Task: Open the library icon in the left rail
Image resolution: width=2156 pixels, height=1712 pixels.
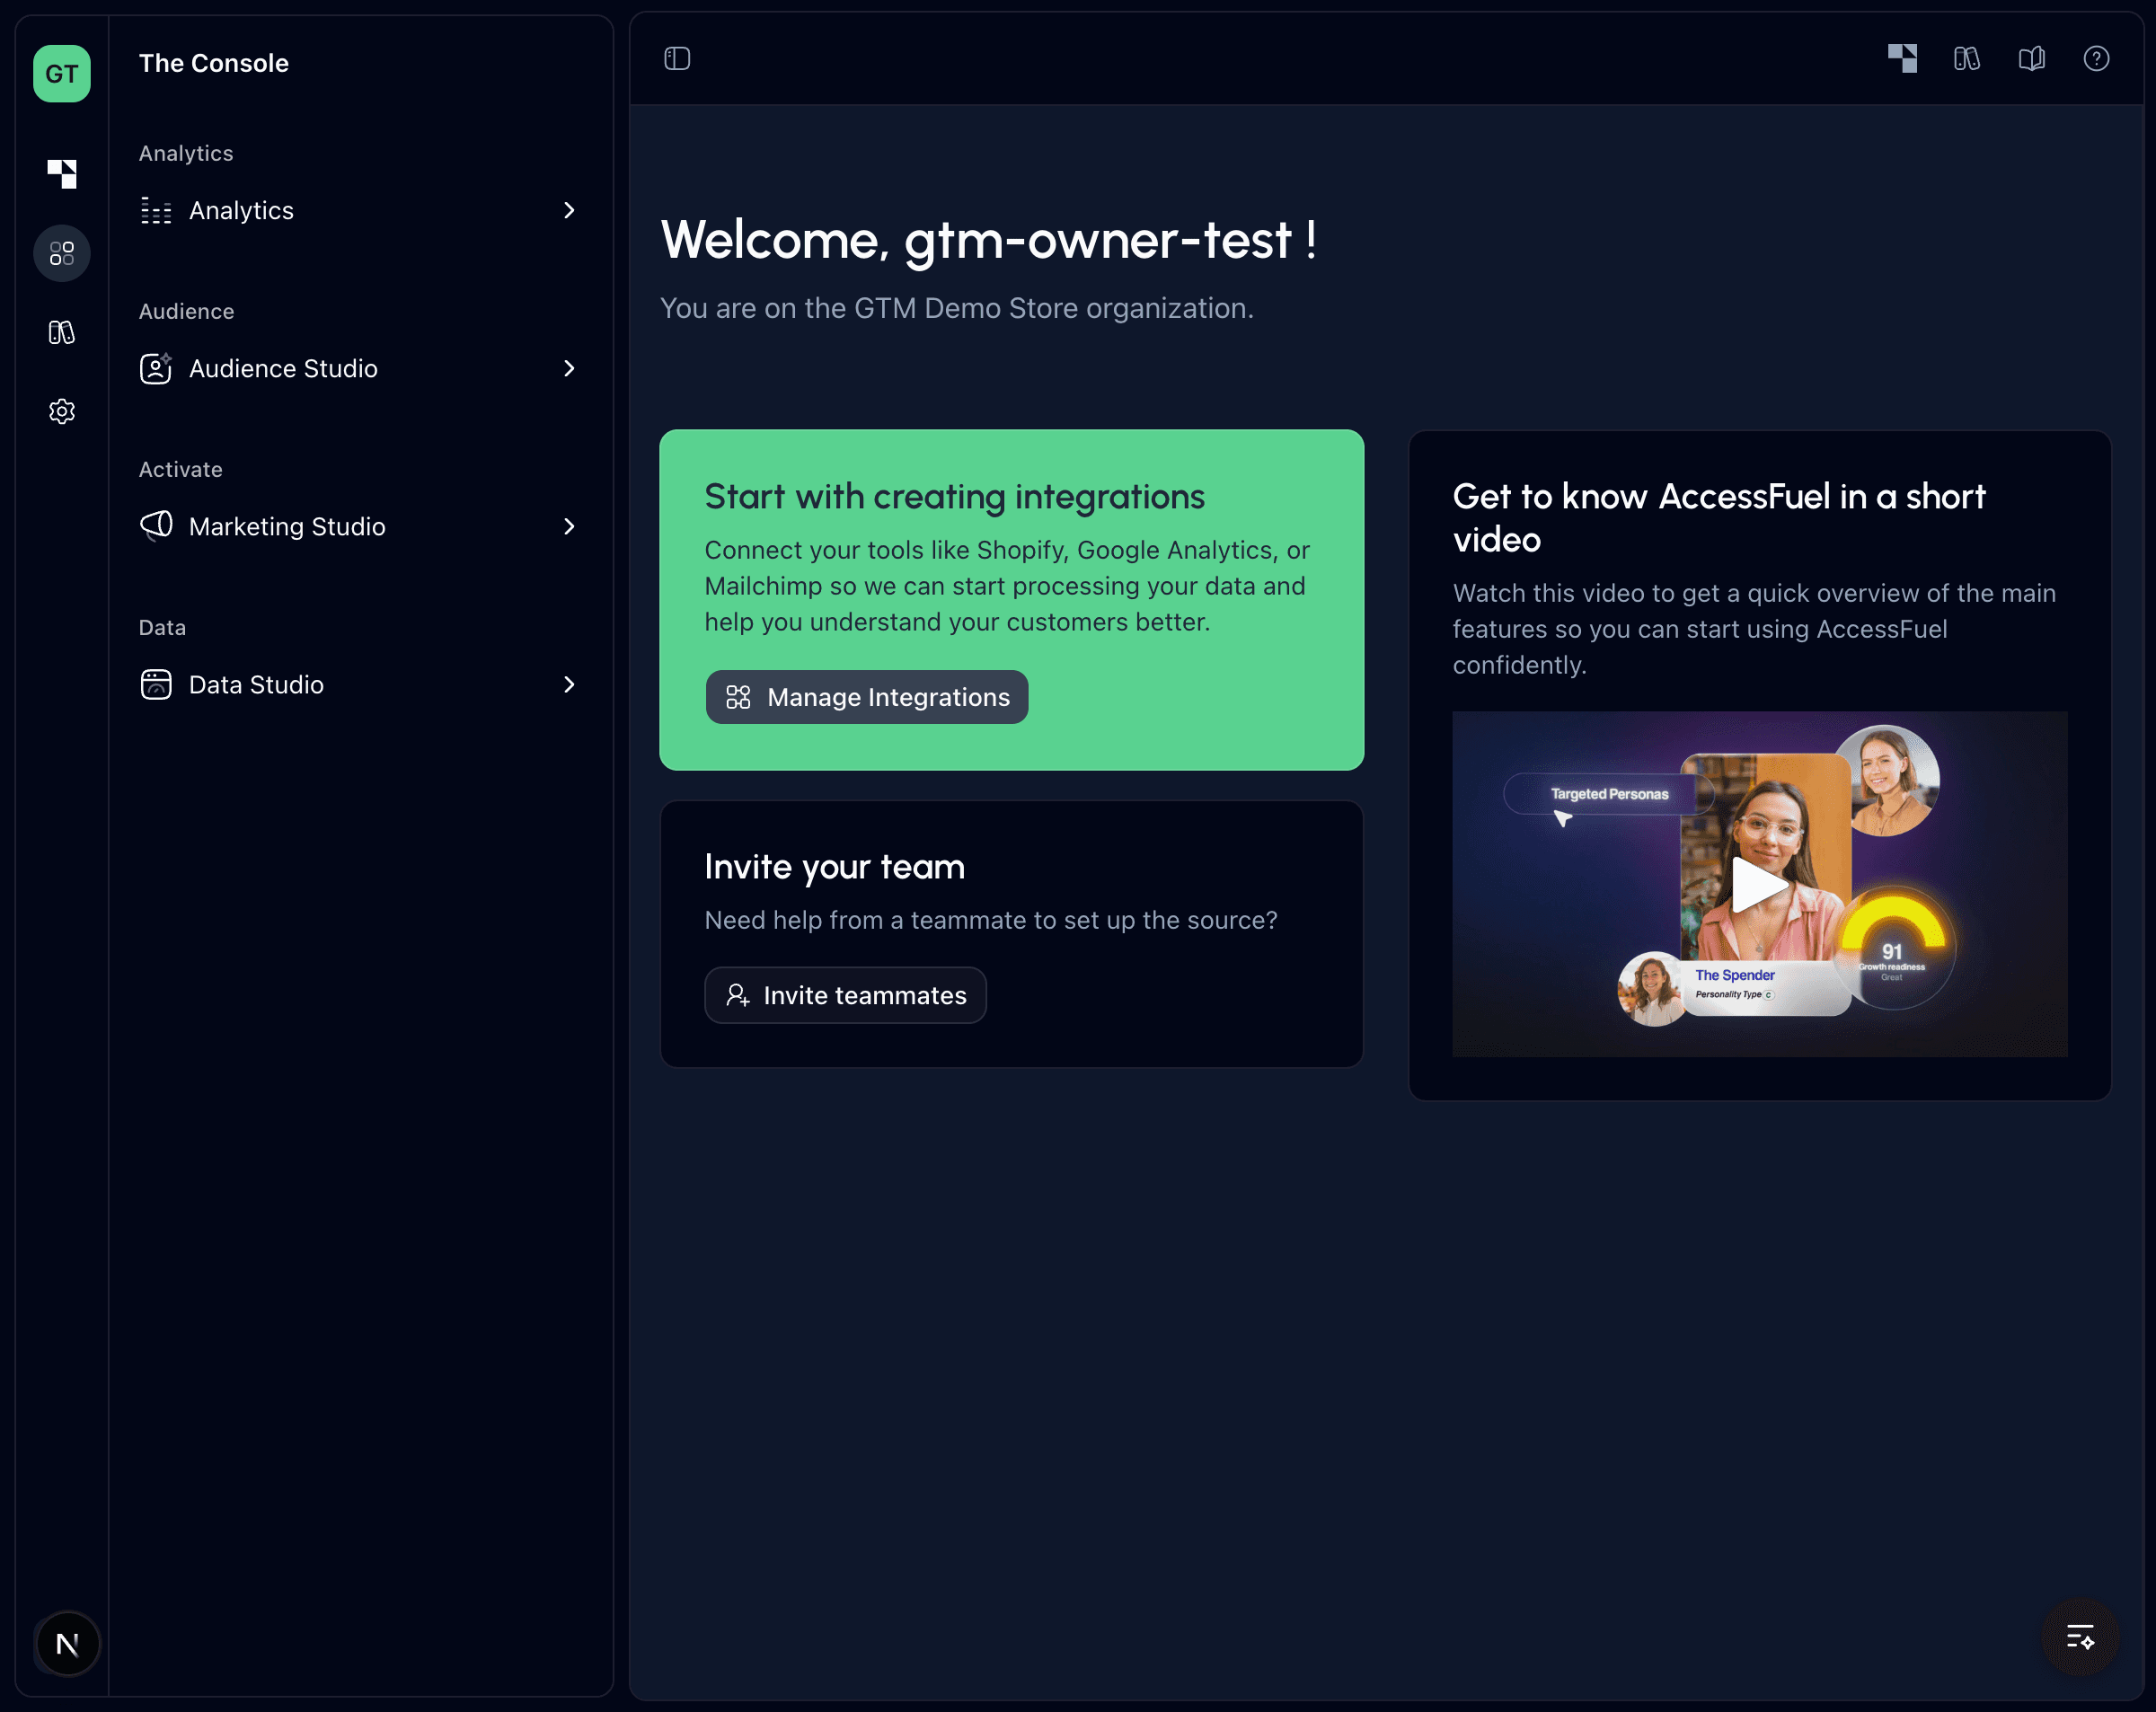Action: tap(62, 331)
